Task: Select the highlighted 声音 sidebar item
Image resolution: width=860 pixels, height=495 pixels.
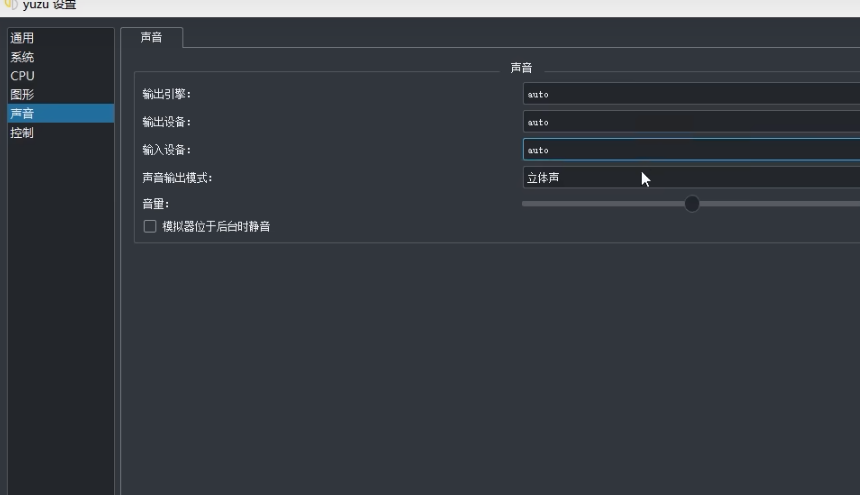Action: pyautogui.click(x=22, y=114)
